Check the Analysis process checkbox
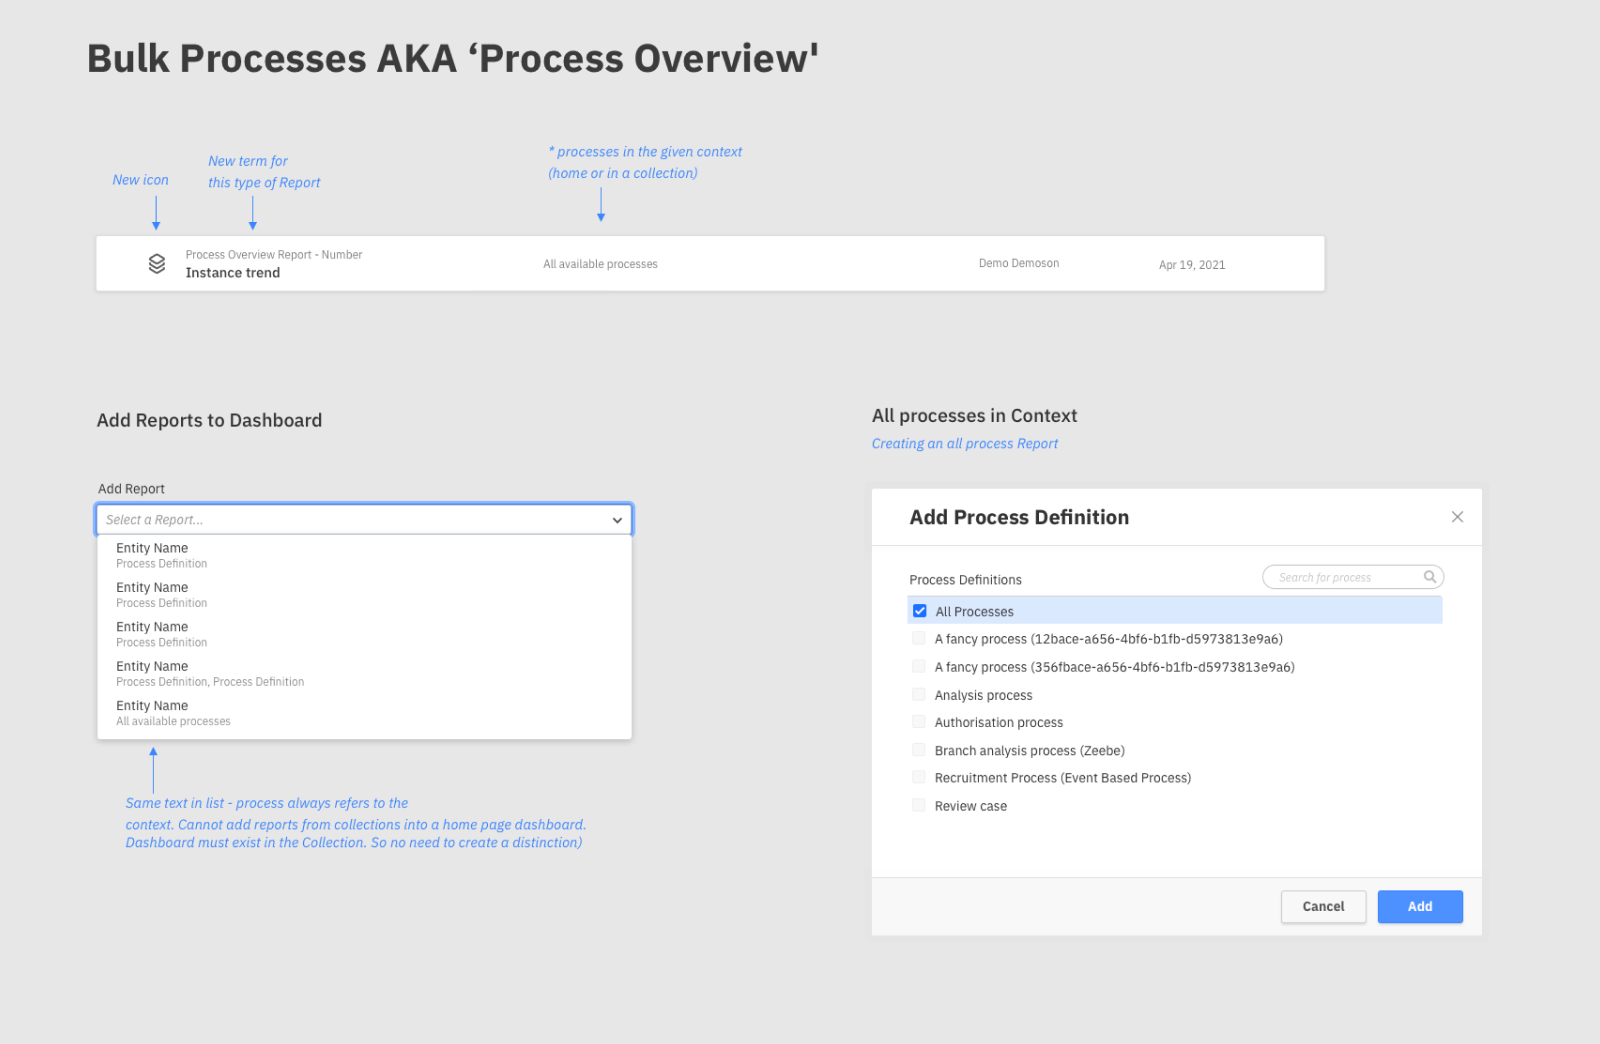 [x=919, y=694]
